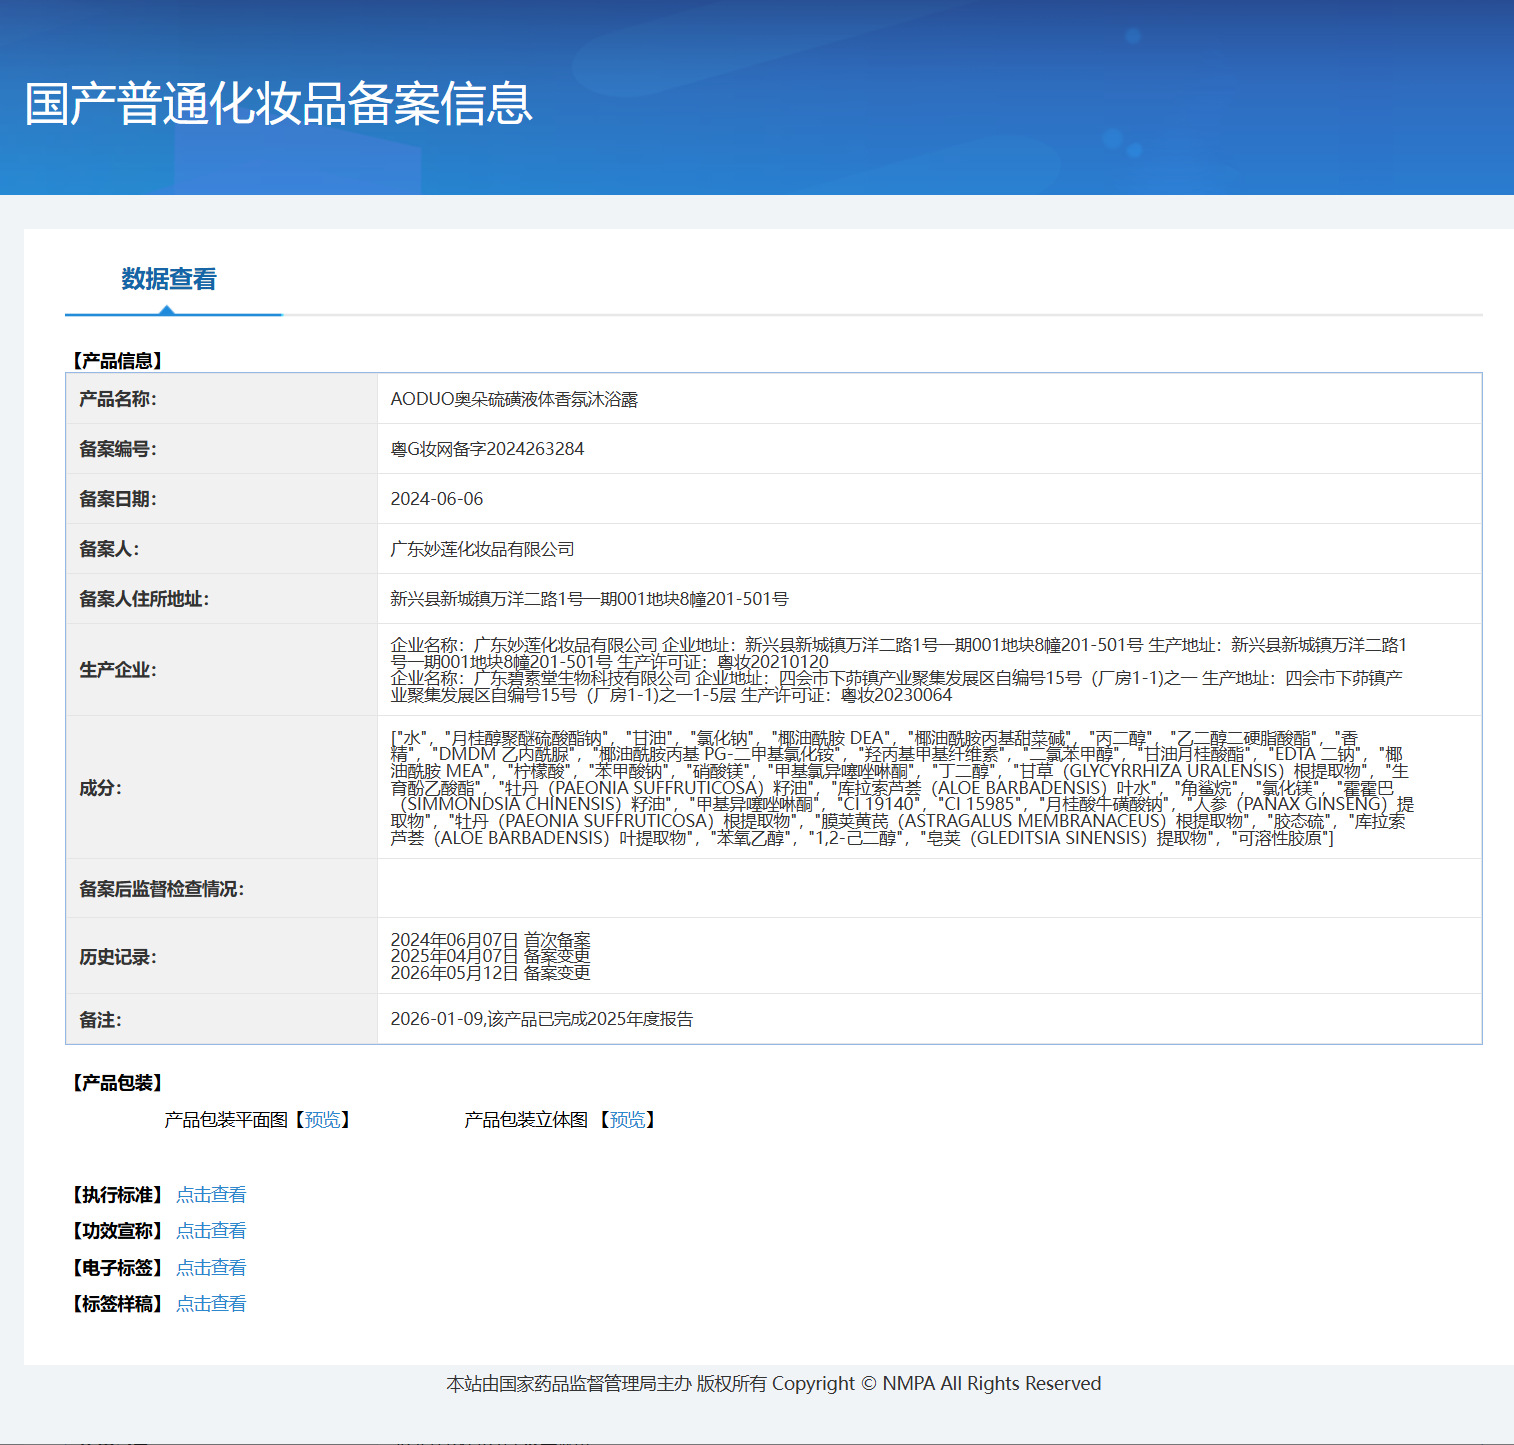The width and height of the screenshot is (1514, 1445).
Task: Click the 备案人 row label
Action: 109,549
